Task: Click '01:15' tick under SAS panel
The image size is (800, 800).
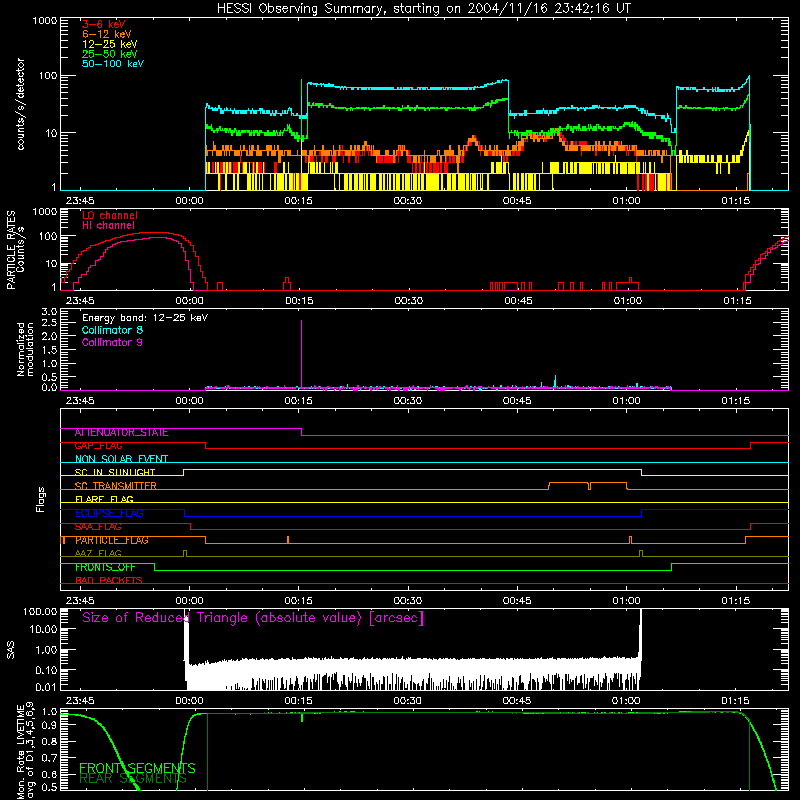Action: [735, 701]
